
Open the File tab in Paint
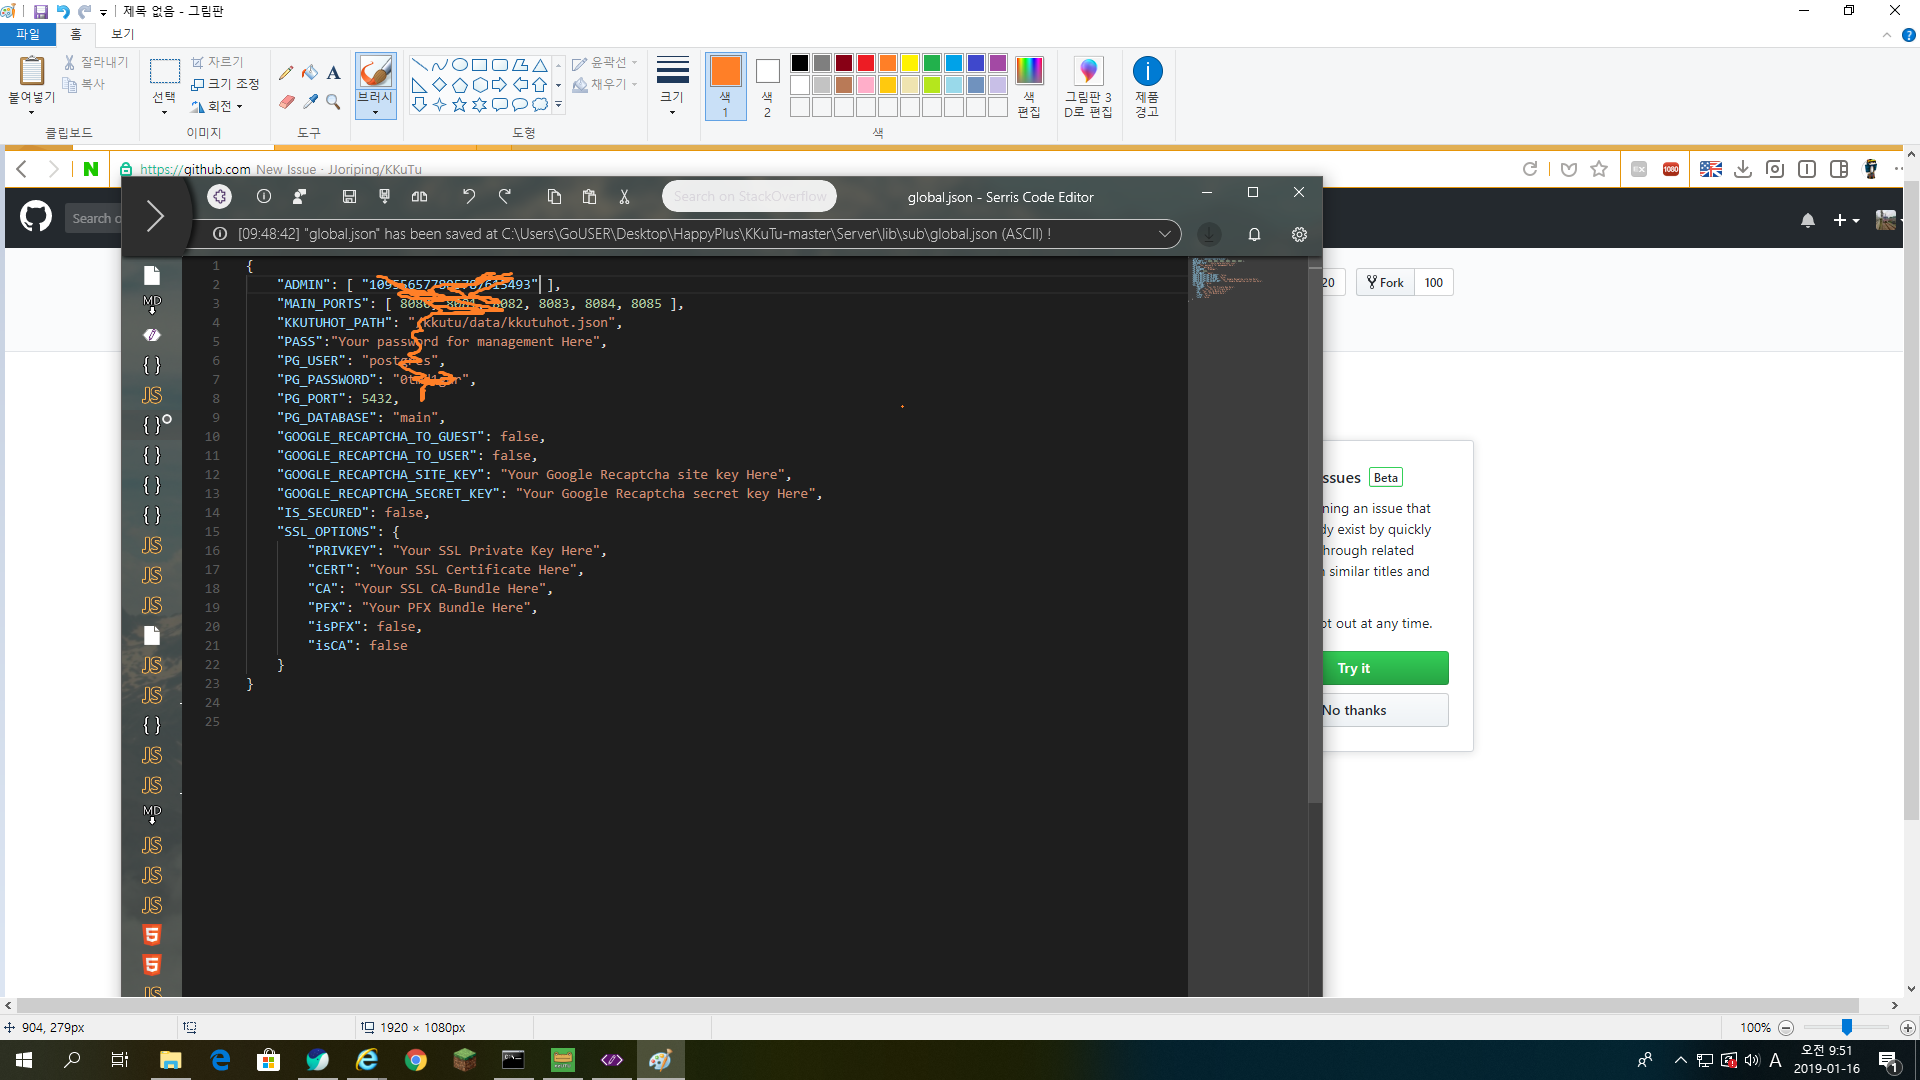tap(28, 34)
